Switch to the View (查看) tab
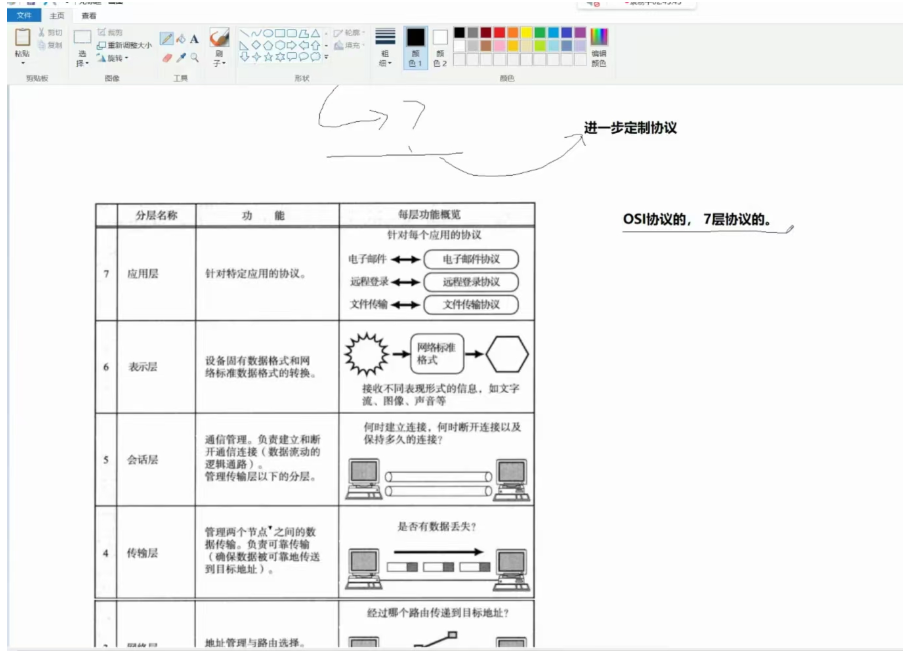The height and width of the screenshot is (651, 903). click(89, 16)
